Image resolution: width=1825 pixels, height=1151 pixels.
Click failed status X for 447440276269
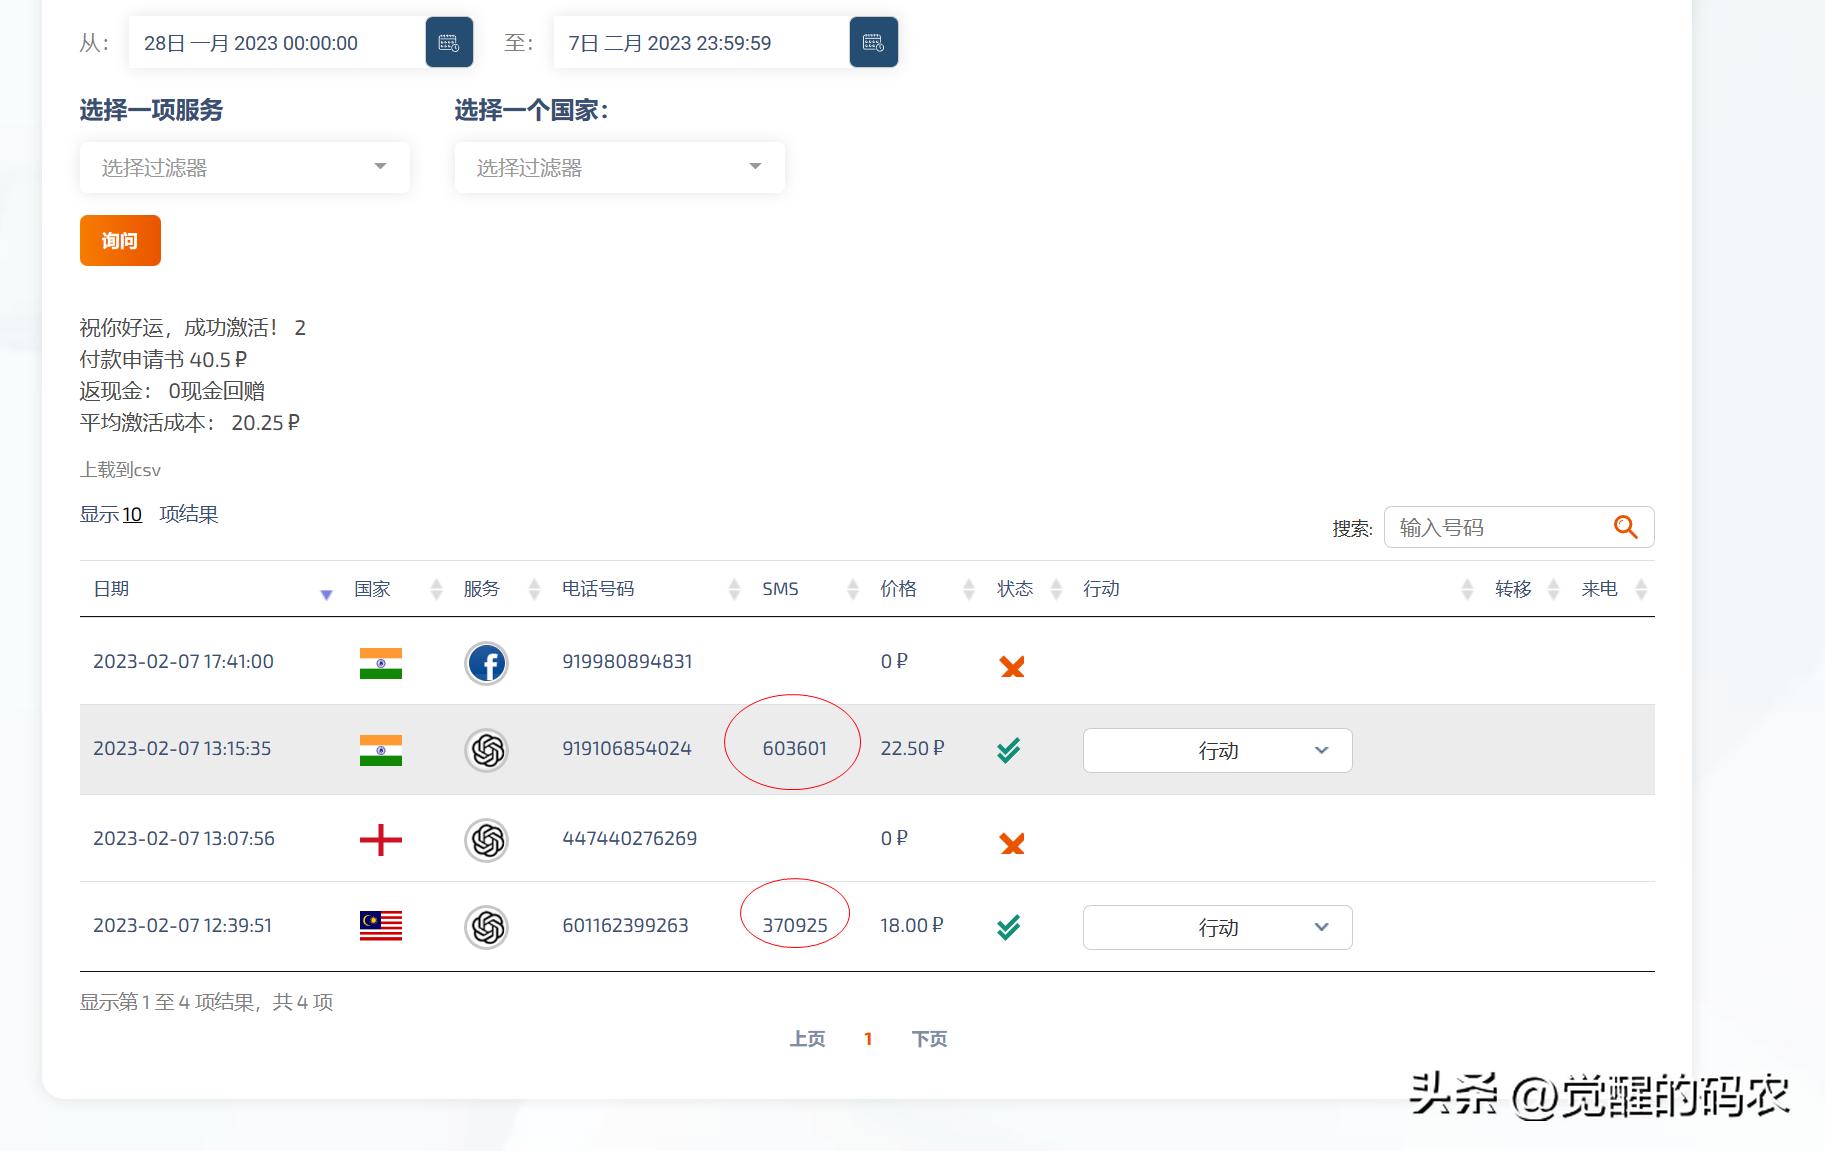[x=1011, y=844]
